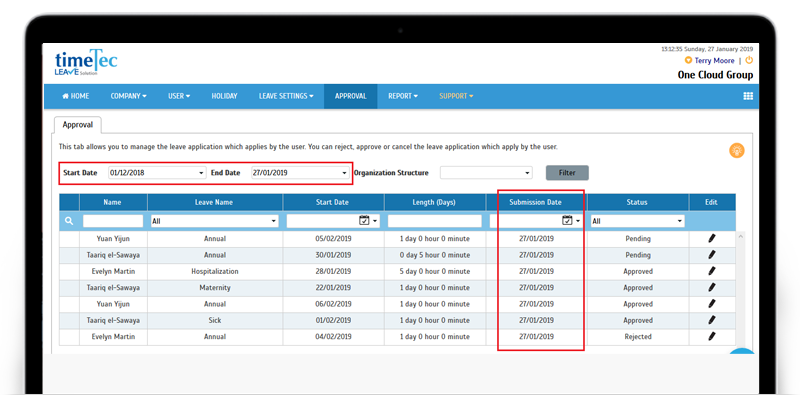800x395 pixels.
Task: Click 5 day 0 hour 0 minute cell
Action: tap(435, 271)
